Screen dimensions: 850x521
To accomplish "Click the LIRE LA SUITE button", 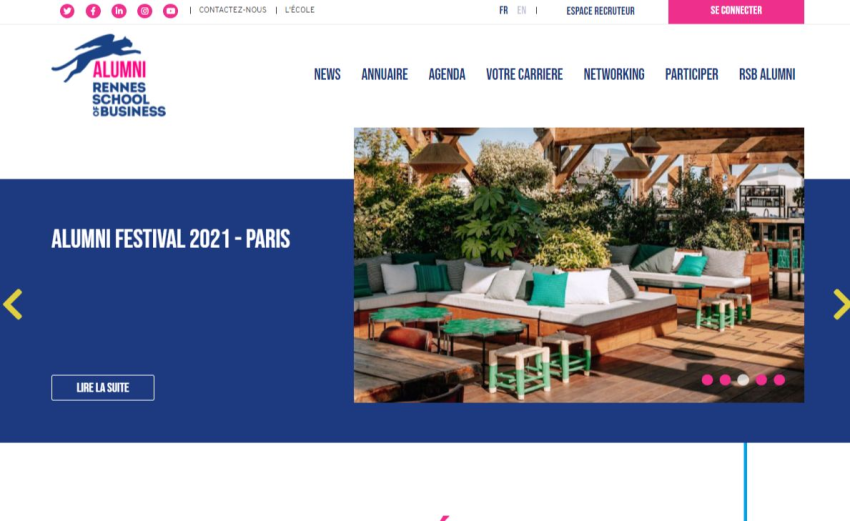I will 103,388.
